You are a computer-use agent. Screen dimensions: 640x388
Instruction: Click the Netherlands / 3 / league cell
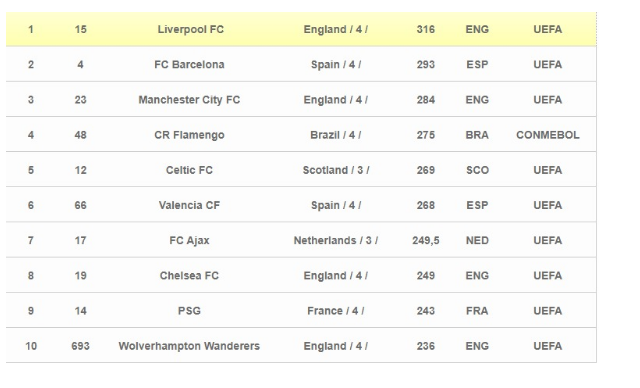(x=336, y=240)
